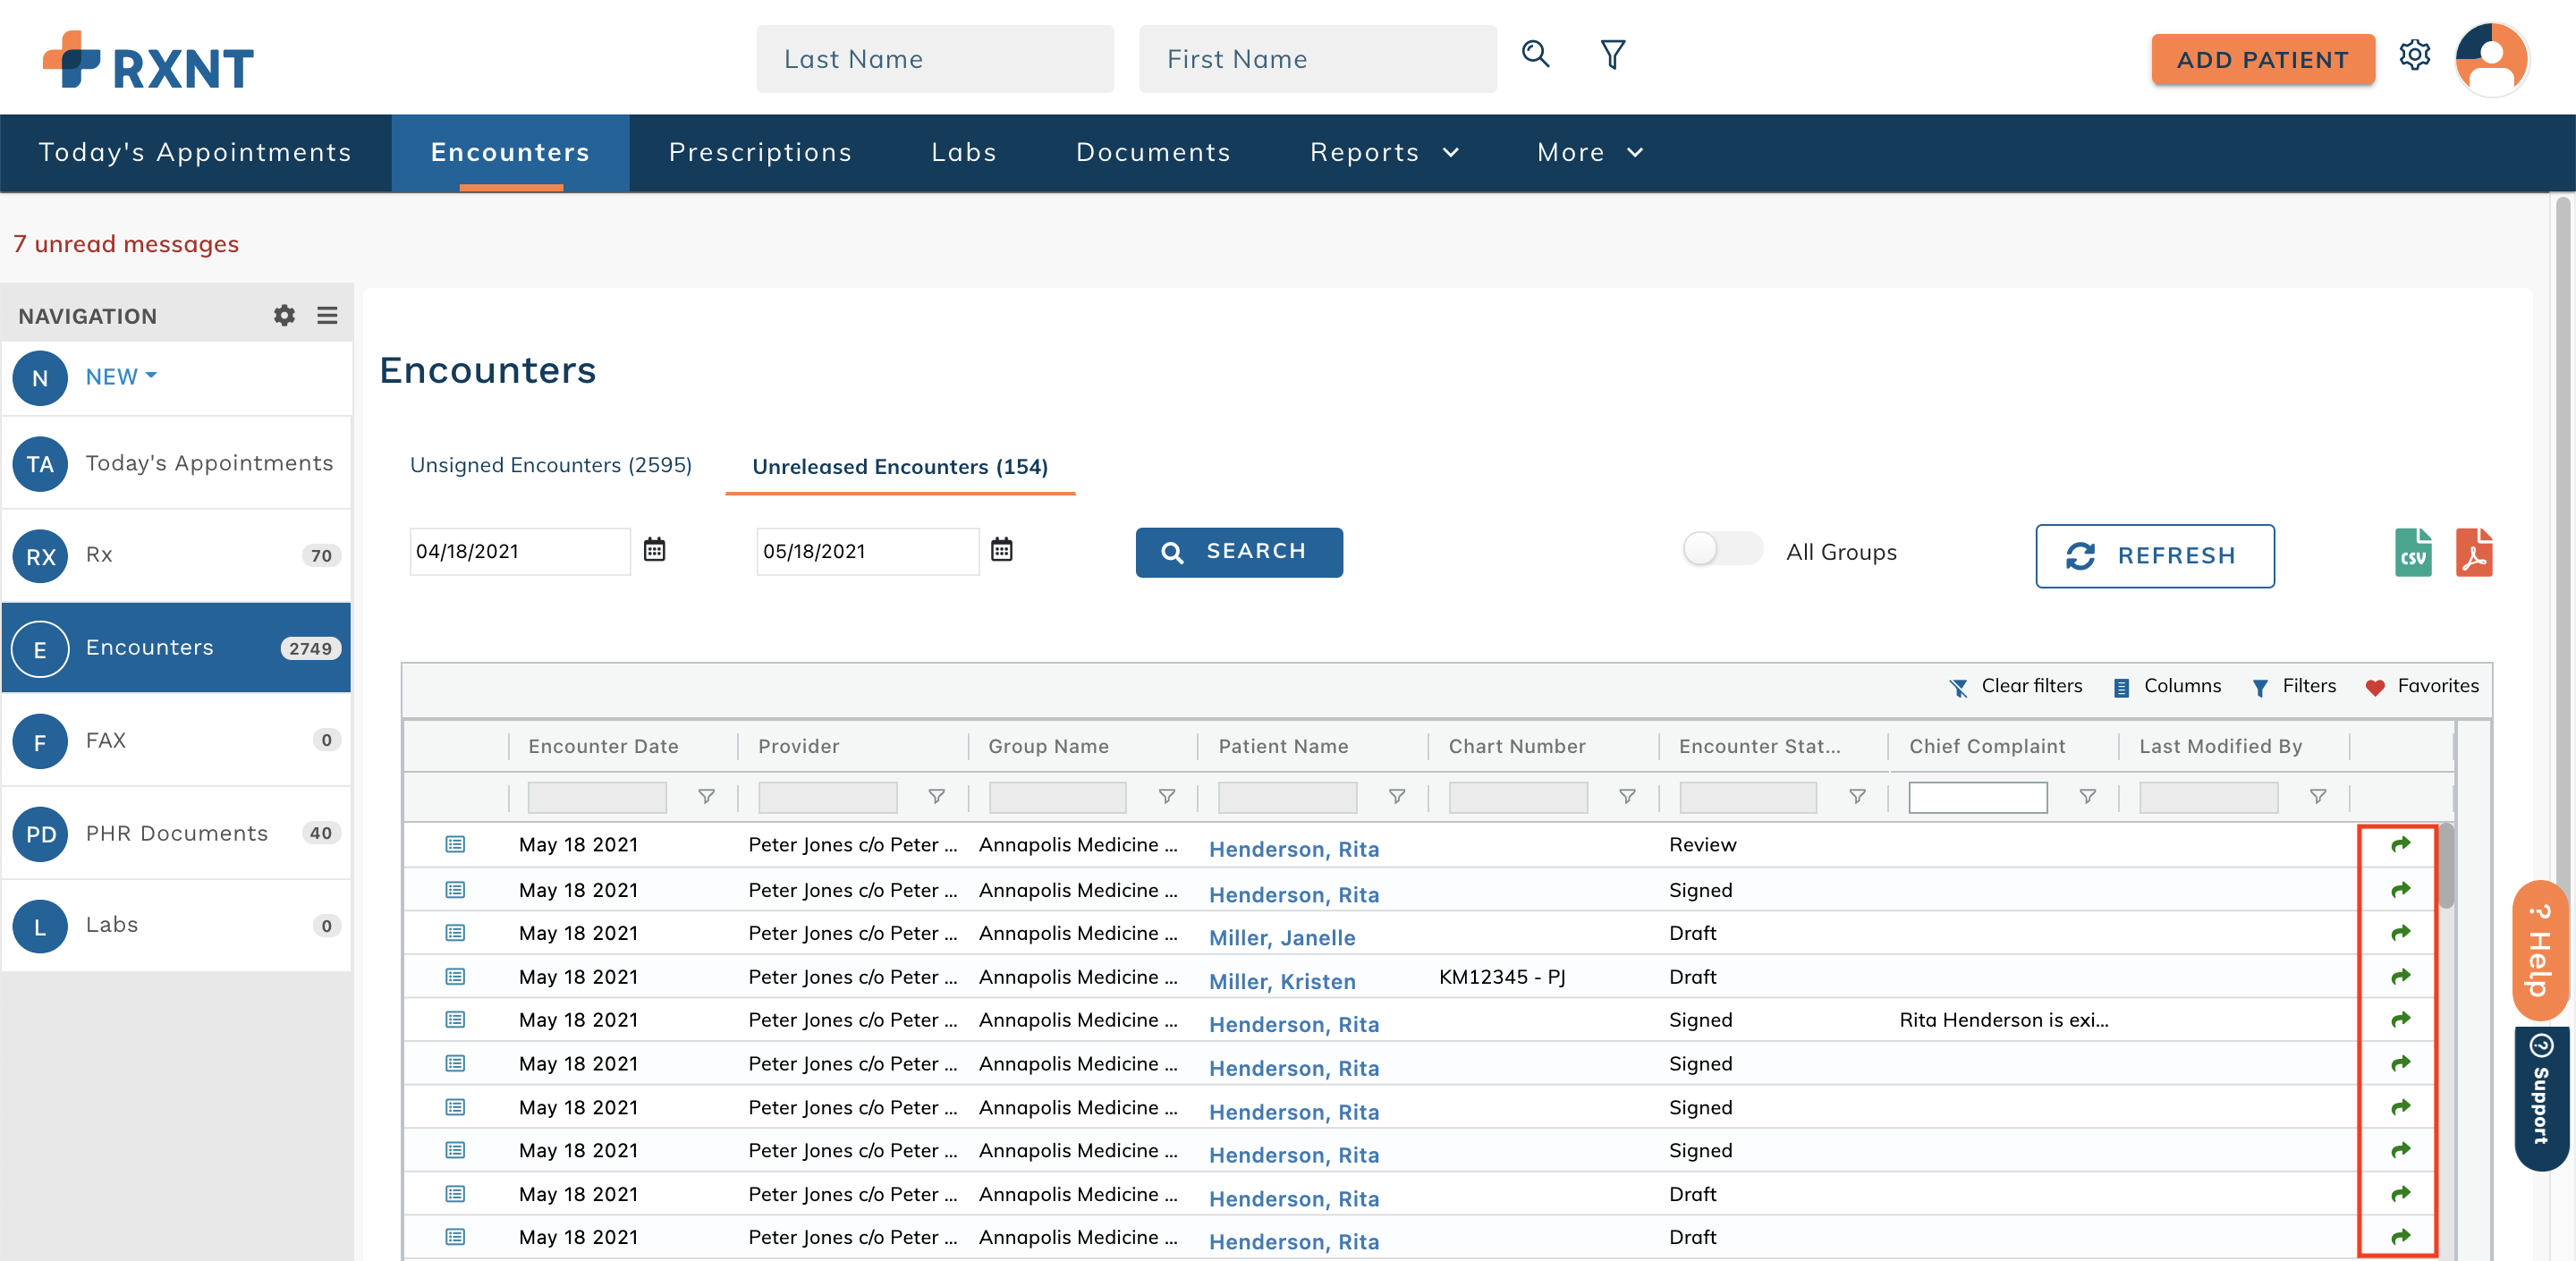Click Provider column filter funnel
The width and height of the screenshot is (2576, 1261).
click(936, 797)
